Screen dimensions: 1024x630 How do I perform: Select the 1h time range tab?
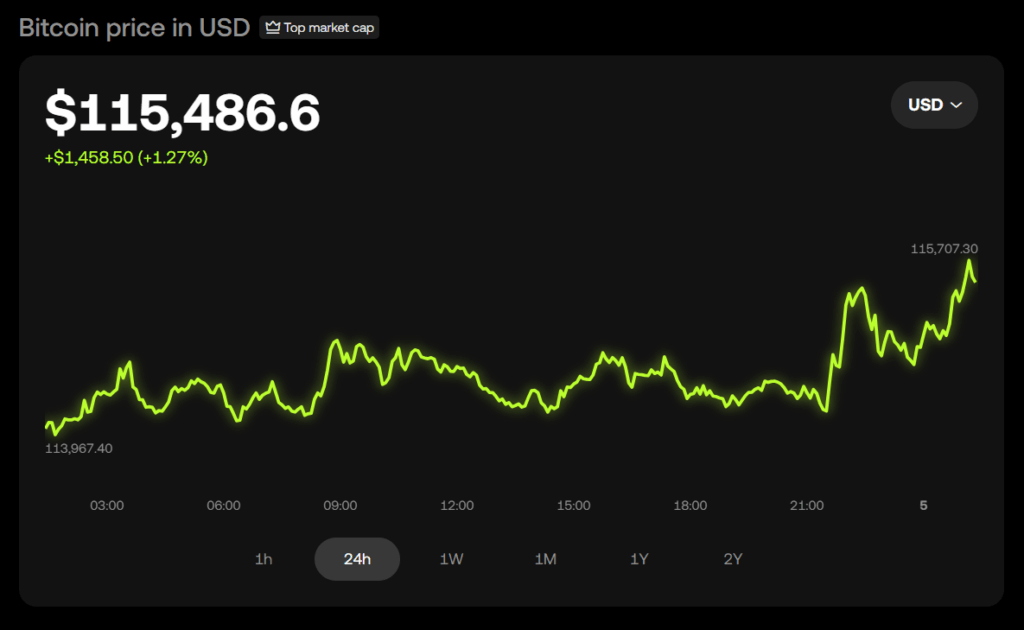[263, 559]
